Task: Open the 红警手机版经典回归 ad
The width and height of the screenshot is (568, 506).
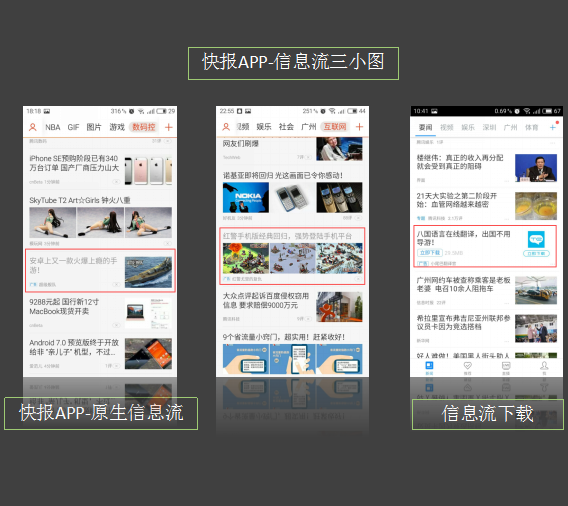Action: (292, 256)
